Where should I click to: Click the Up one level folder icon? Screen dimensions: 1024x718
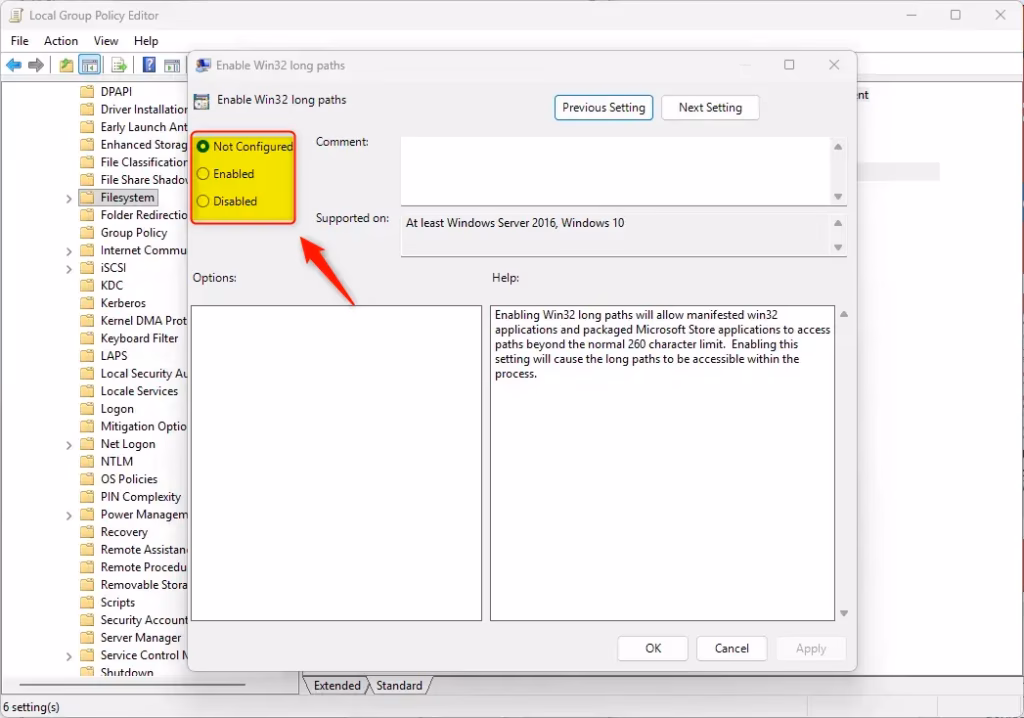click(66, 65)
